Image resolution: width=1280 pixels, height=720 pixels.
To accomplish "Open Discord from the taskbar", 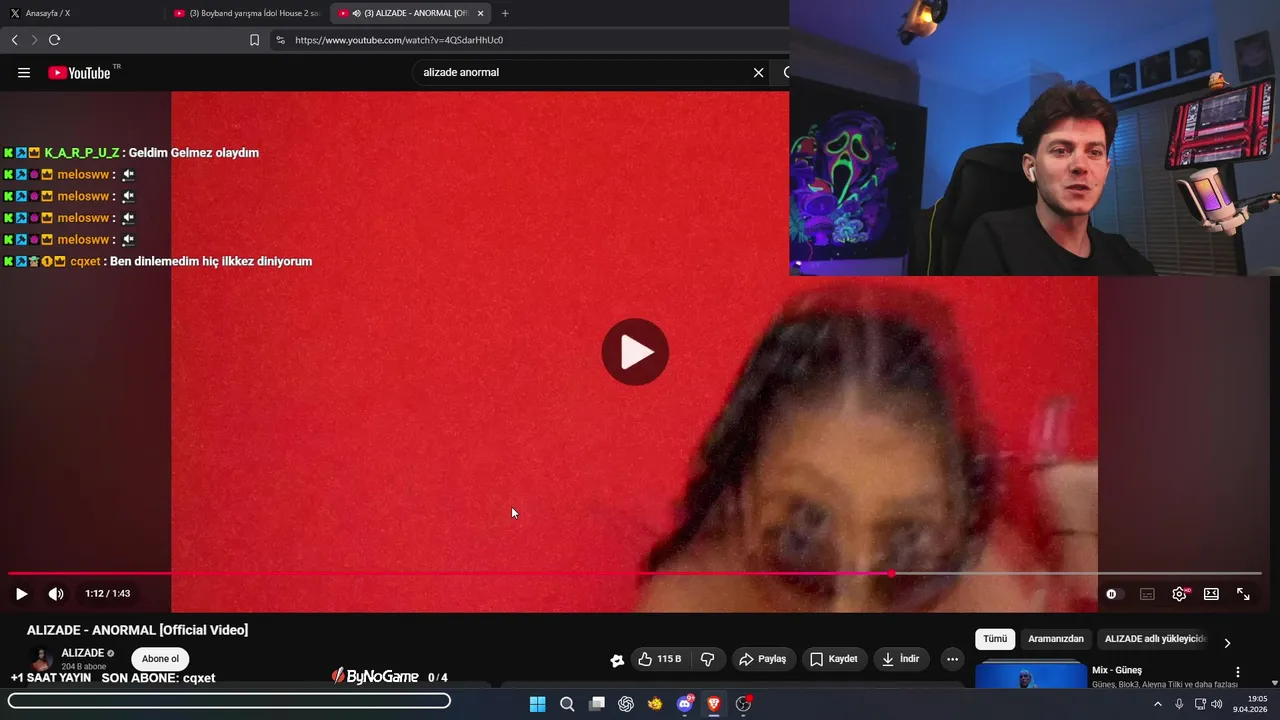I will click(685, 704).
